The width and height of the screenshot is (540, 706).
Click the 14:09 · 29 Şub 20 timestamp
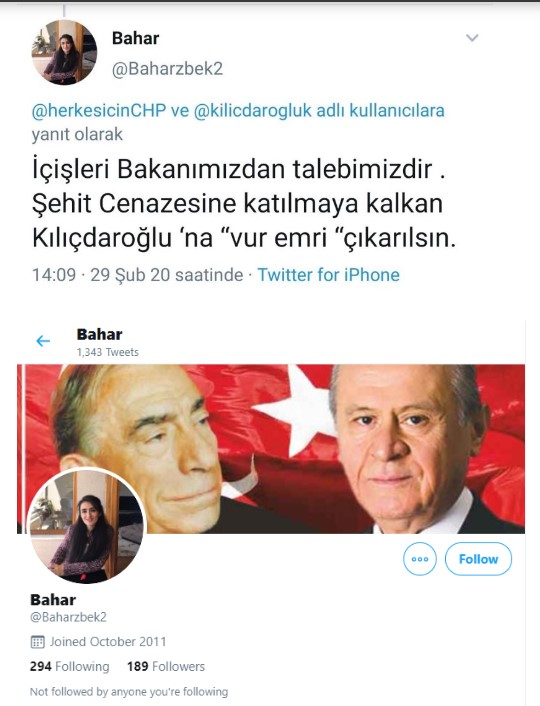137,275
